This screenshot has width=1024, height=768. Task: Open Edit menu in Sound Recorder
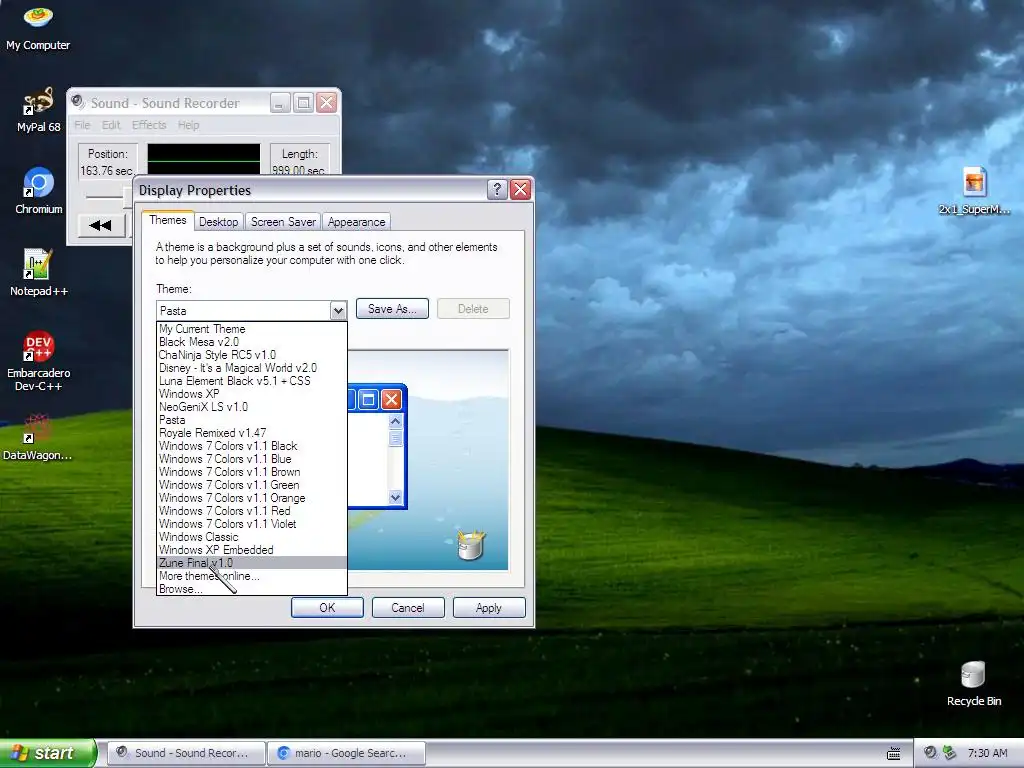110,125
